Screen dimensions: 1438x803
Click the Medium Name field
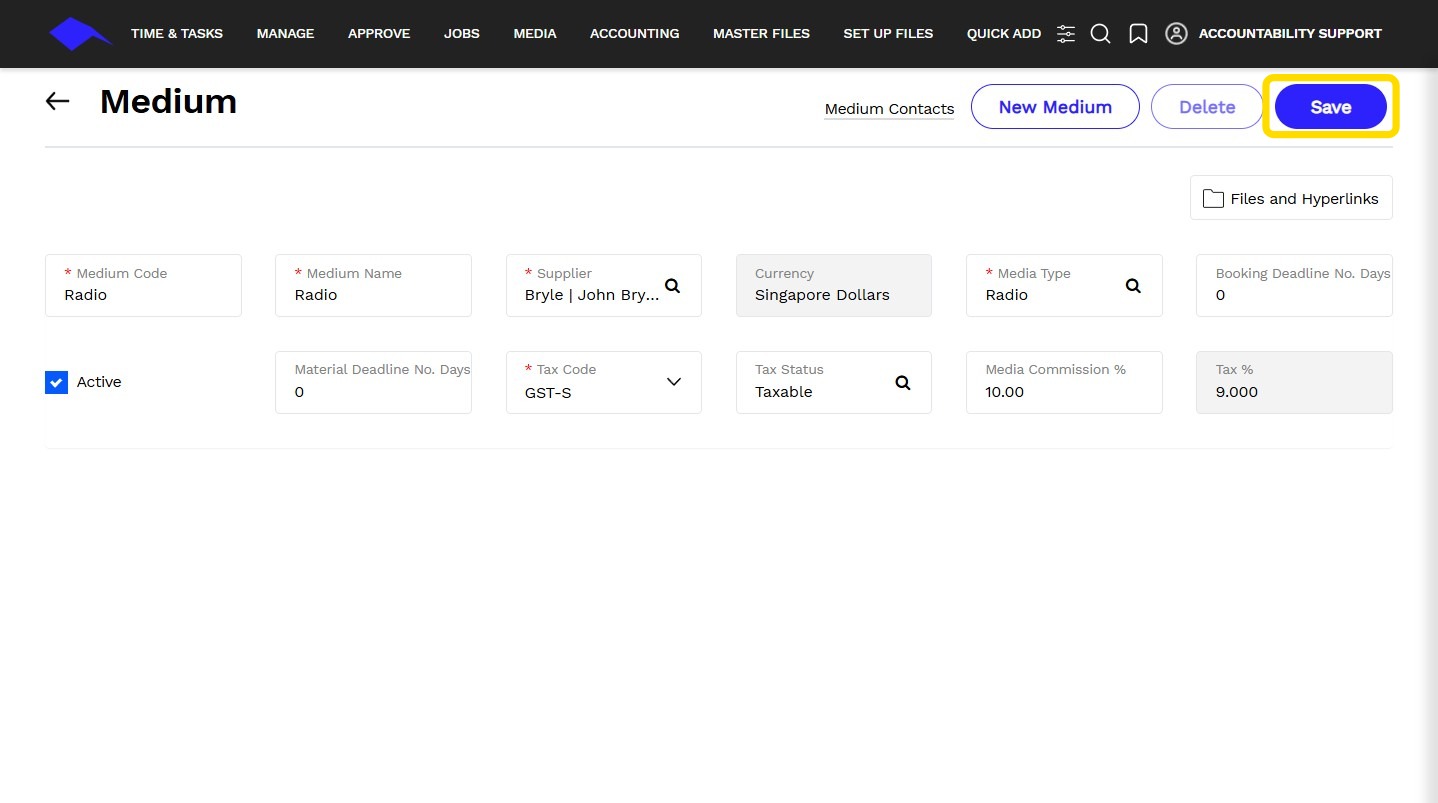pyautogui.click(x=373, y=285)
